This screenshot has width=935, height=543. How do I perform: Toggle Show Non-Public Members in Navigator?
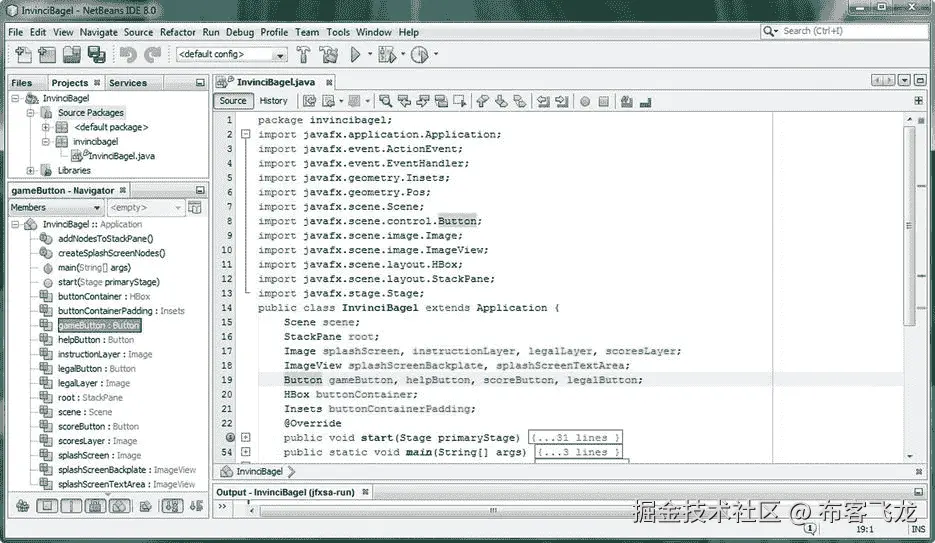[95, 507]
